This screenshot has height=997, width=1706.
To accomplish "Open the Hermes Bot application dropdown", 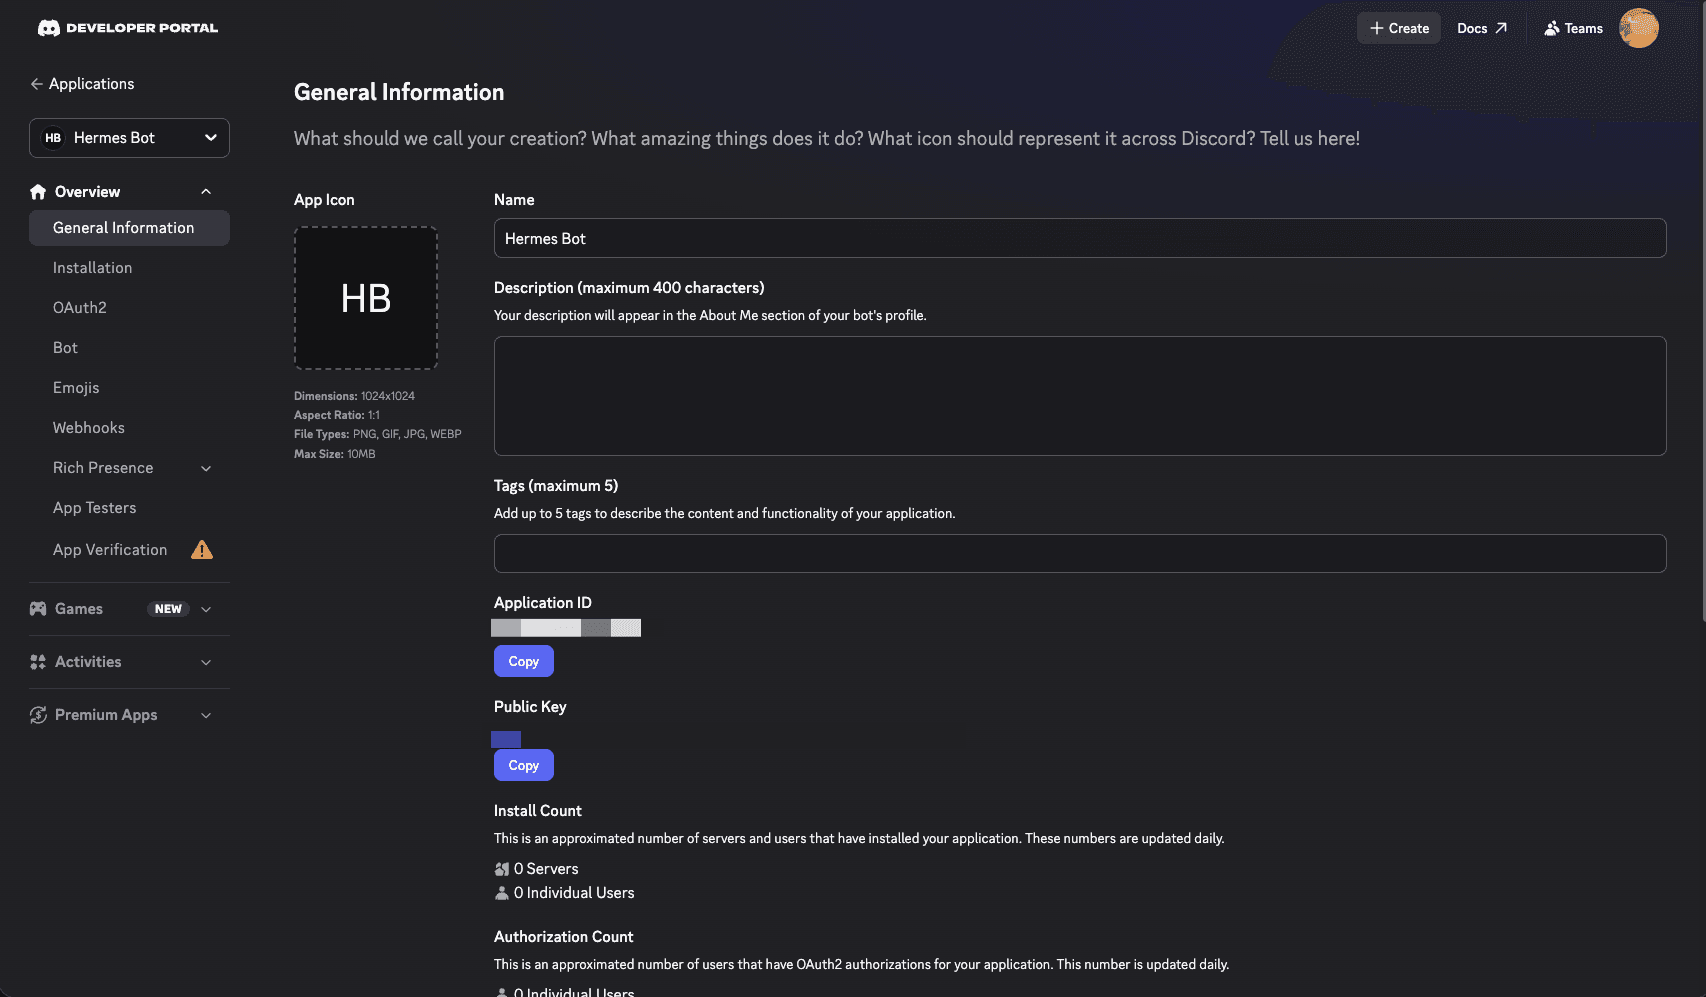I will tap(129, 138).
